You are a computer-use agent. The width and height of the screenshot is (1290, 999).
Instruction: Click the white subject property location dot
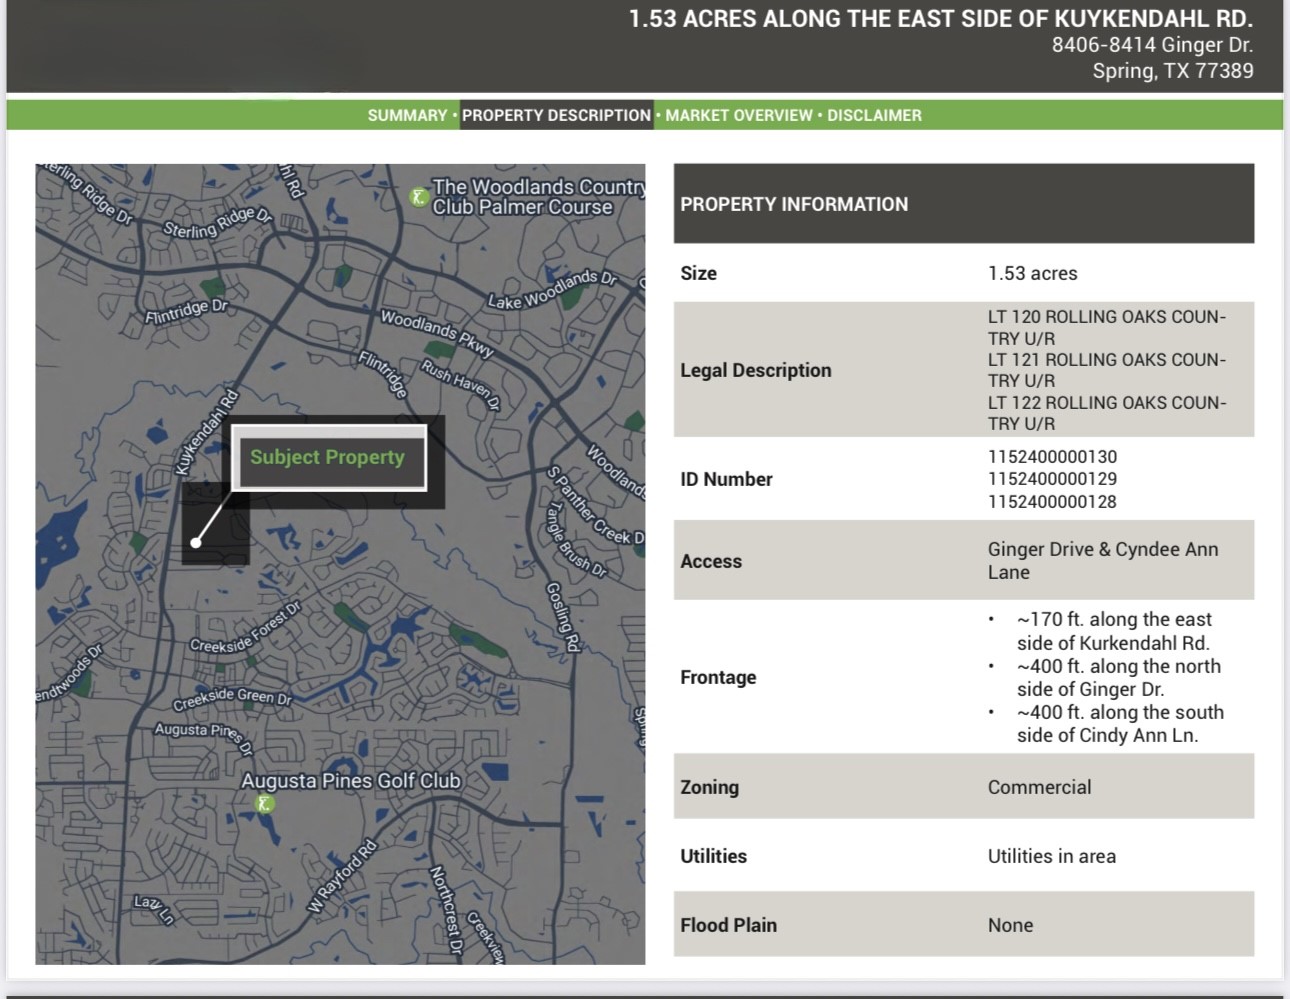196,543
